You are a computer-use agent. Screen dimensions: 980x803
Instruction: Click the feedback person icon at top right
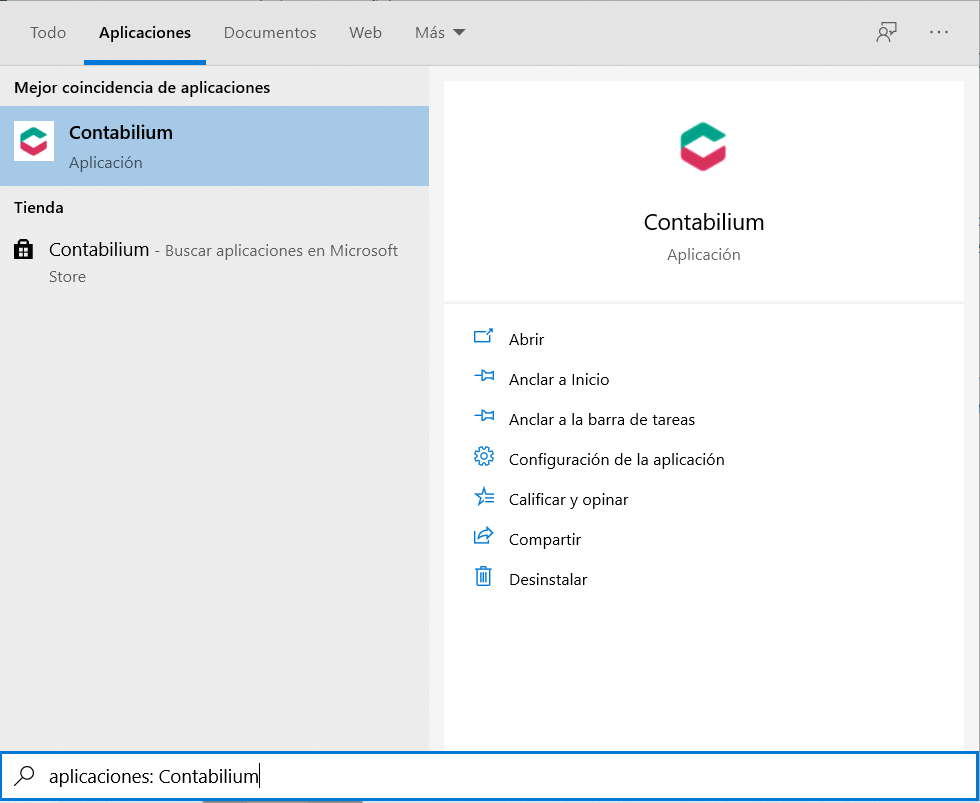click(x=886, y=32)
